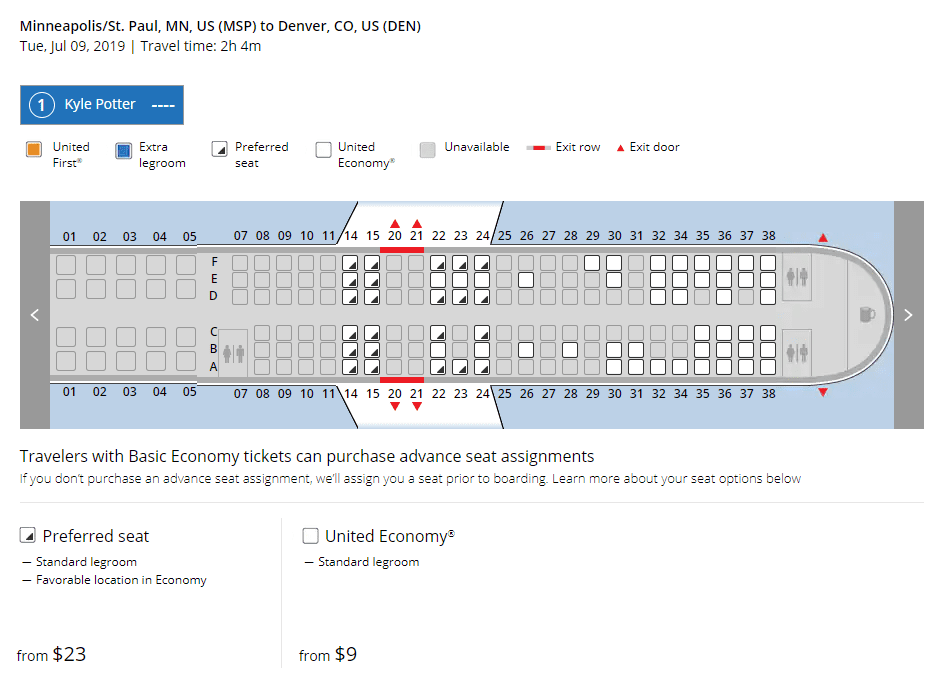The width and height of the screenshot is (943, 686).
Task: Click the United Economy legend icon
Action: coord(322,147)
